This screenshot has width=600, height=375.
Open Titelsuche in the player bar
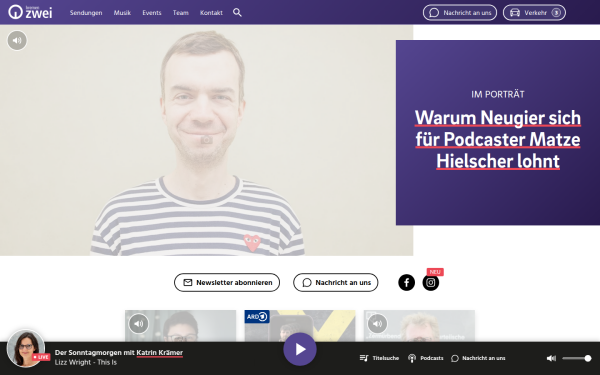click(x=379, y=358)
